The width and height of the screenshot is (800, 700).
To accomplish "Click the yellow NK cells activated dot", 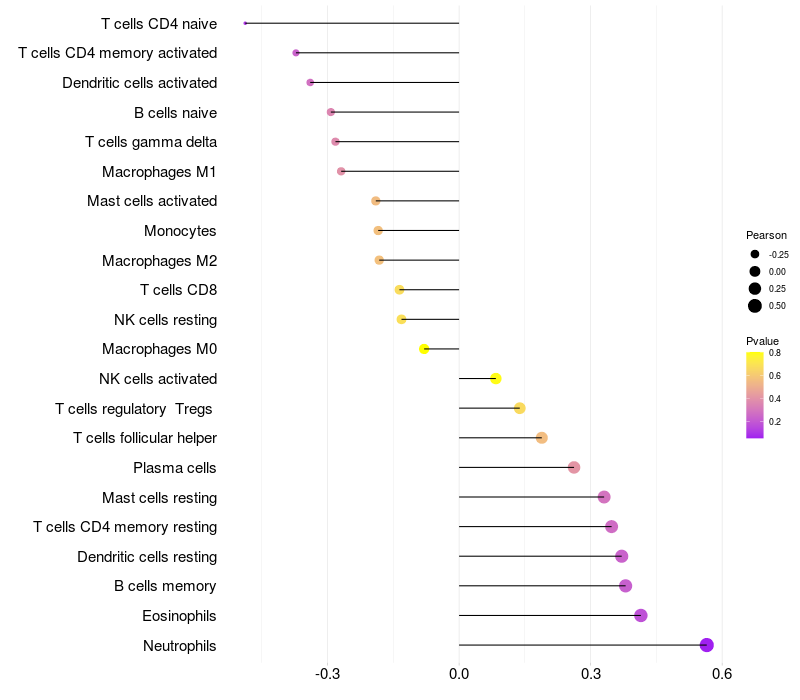I will tap(496, 378).
